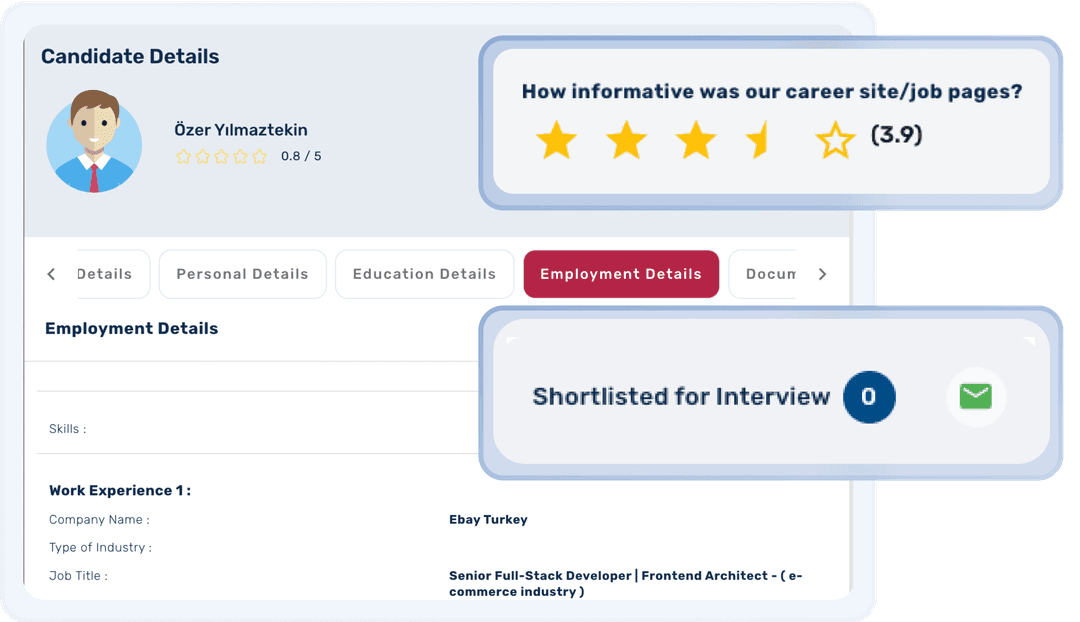Click the half-filled fourth star for career site rating
The height and width of the screenshot is (622, 1080).
click(760, 140)
